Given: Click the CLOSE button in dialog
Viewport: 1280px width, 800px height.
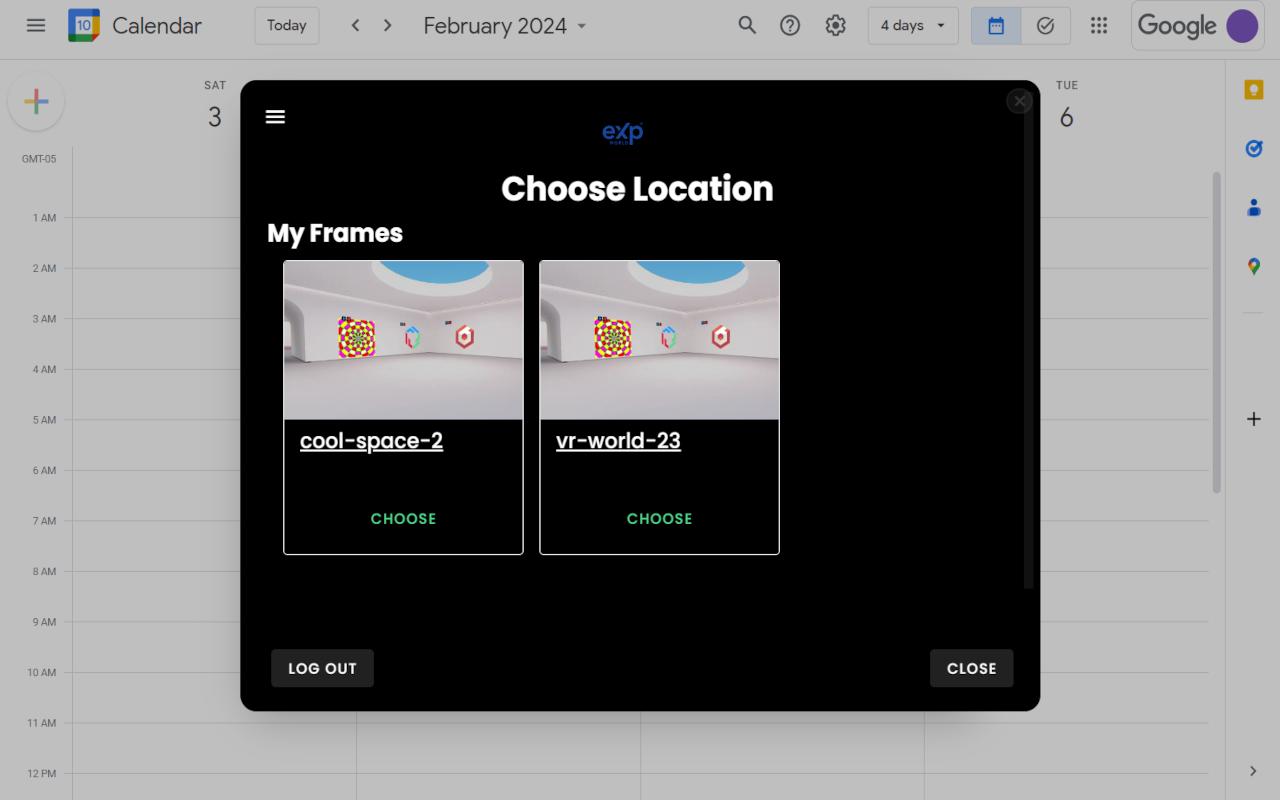Looking at the screenshot, I should pos(971,669).
